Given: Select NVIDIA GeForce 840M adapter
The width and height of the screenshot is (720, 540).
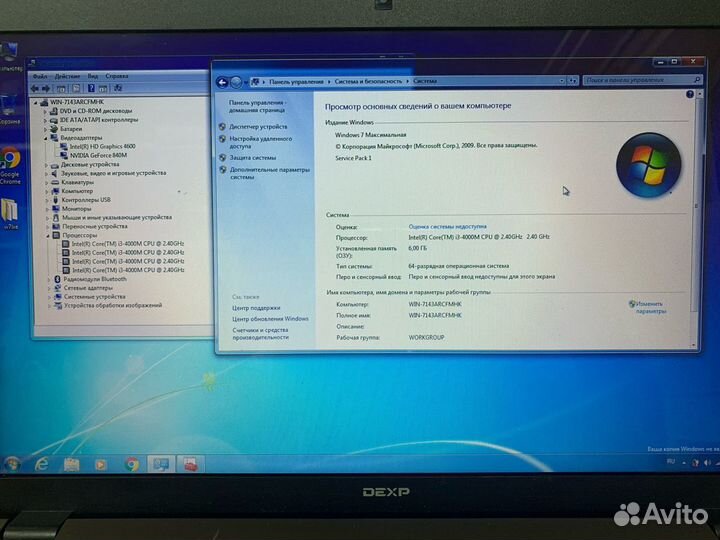Looking at the screenshot, I should pyautogui.click(x=98, y=155).
